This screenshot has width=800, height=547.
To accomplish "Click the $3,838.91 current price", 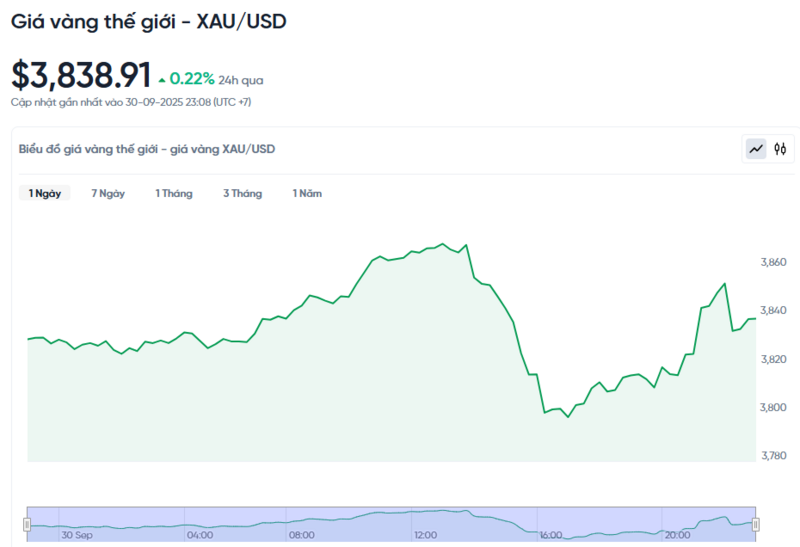I will coord(81,75).
